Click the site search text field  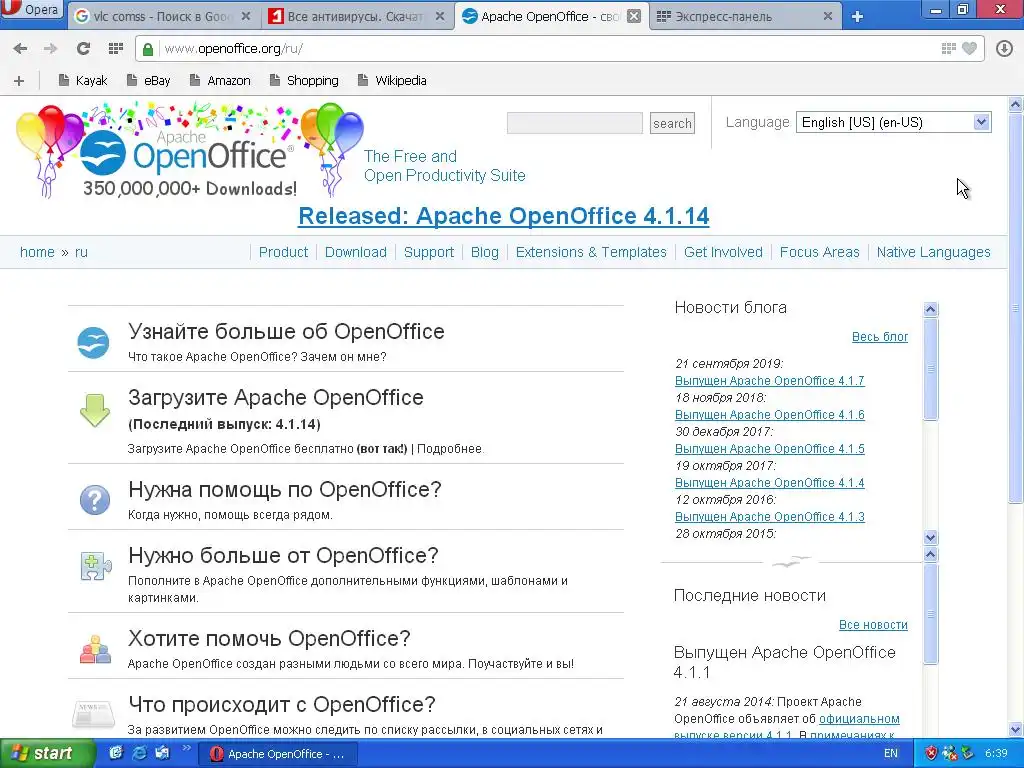575,123
